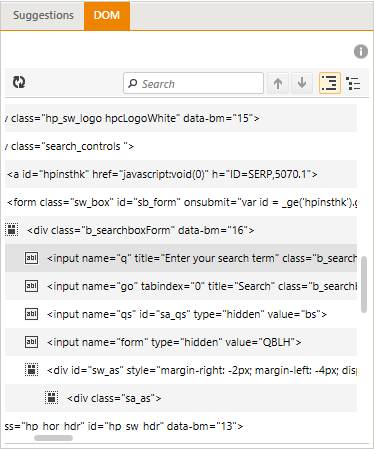The image size is (374, 449).
Task: Switch to the tree structure view icon
Action: click(353, 83)
